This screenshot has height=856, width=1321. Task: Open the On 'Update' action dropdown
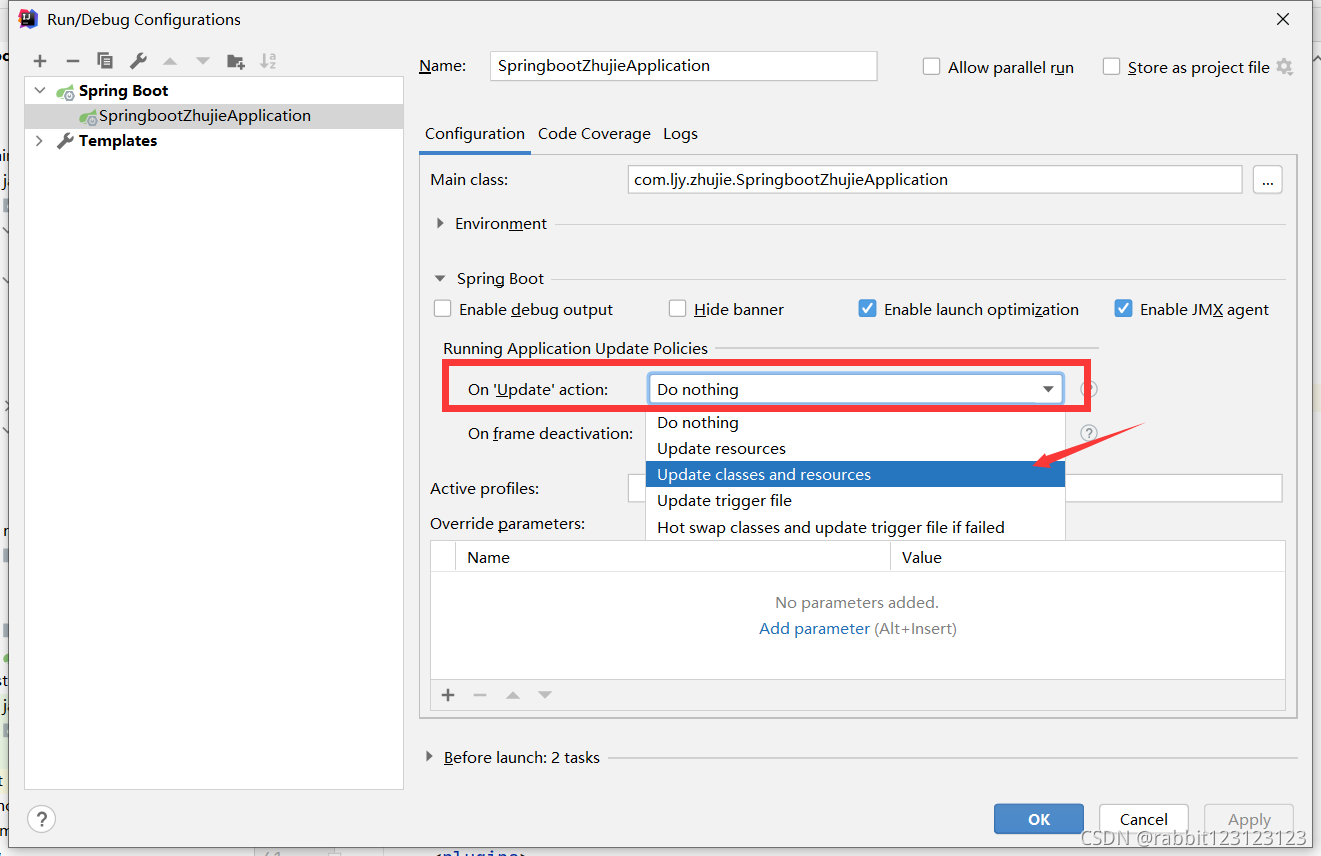click(x=855, y=389)
